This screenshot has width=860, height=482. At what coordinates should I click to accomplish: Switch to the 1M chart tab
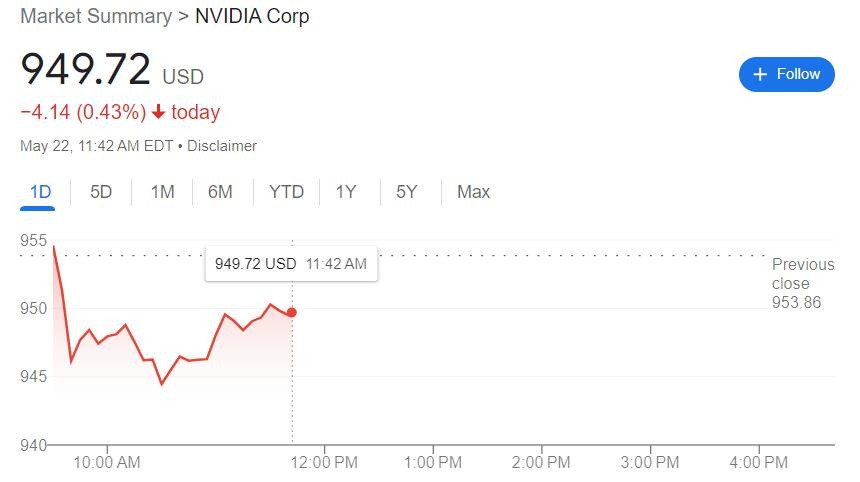point(162,192)
